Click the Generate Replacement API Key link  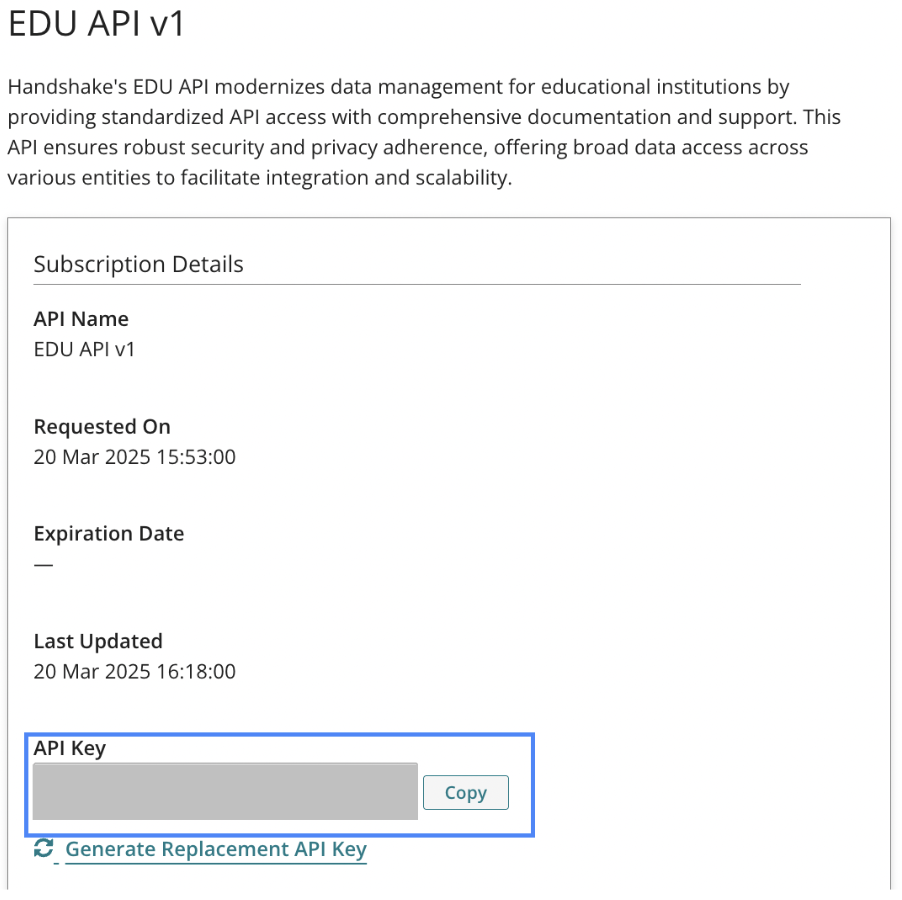click(x=216, y=850)
